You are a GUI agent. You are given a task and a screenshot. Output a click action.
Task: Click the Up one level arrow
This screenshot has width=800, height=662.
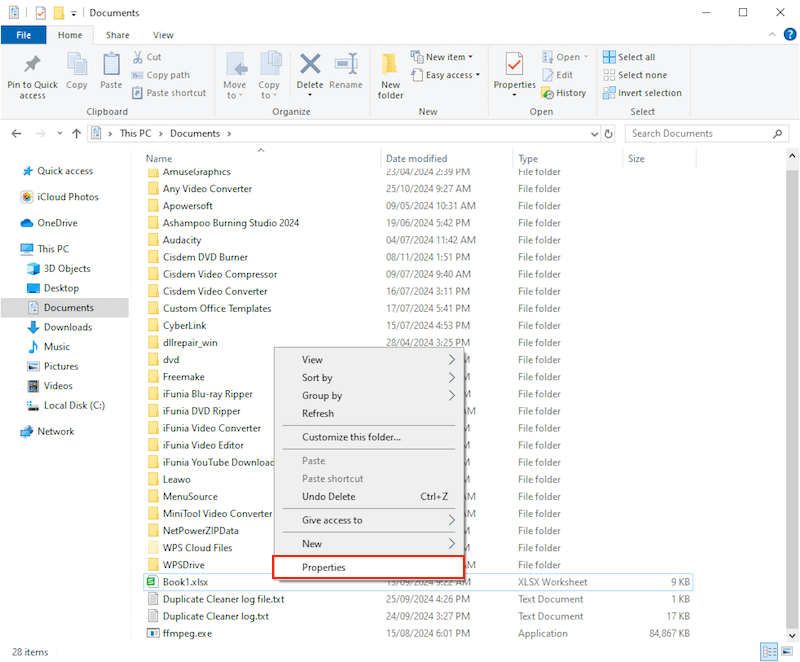[77, 134]
